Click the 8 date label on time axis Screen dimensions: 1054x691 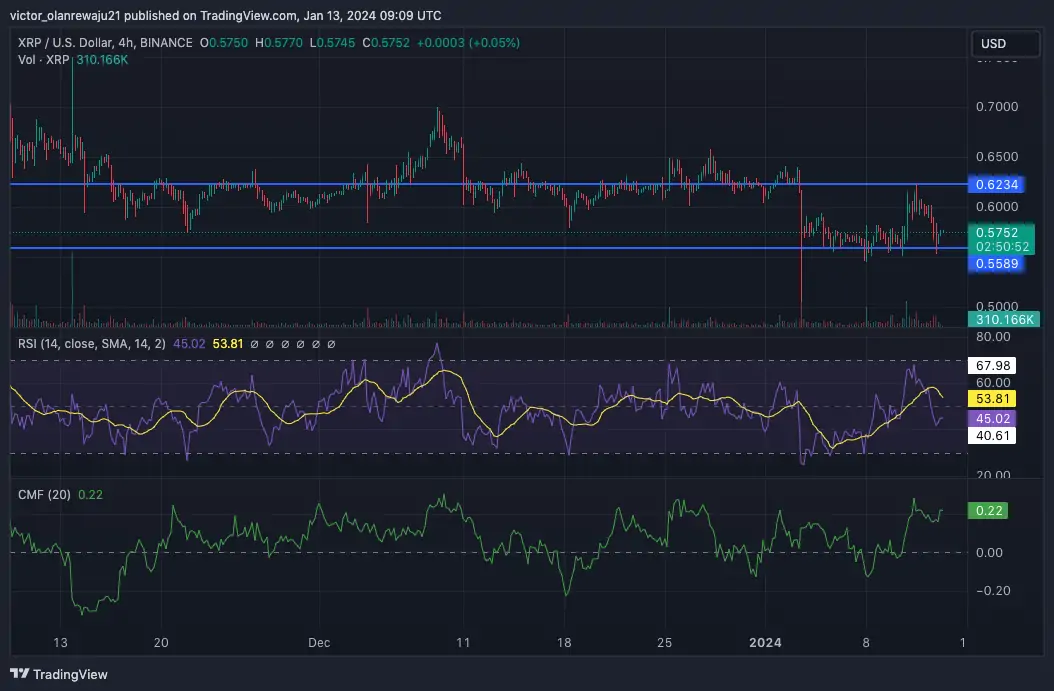coord(866,643)
